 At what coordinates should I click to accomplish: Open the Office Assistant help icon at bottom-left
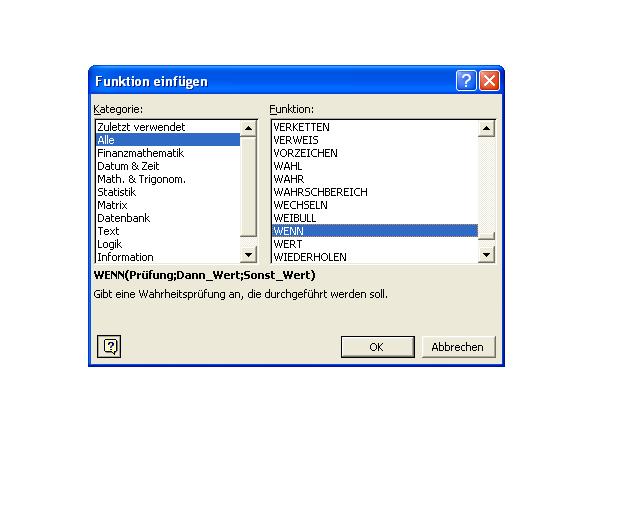(x=109, y=347)
